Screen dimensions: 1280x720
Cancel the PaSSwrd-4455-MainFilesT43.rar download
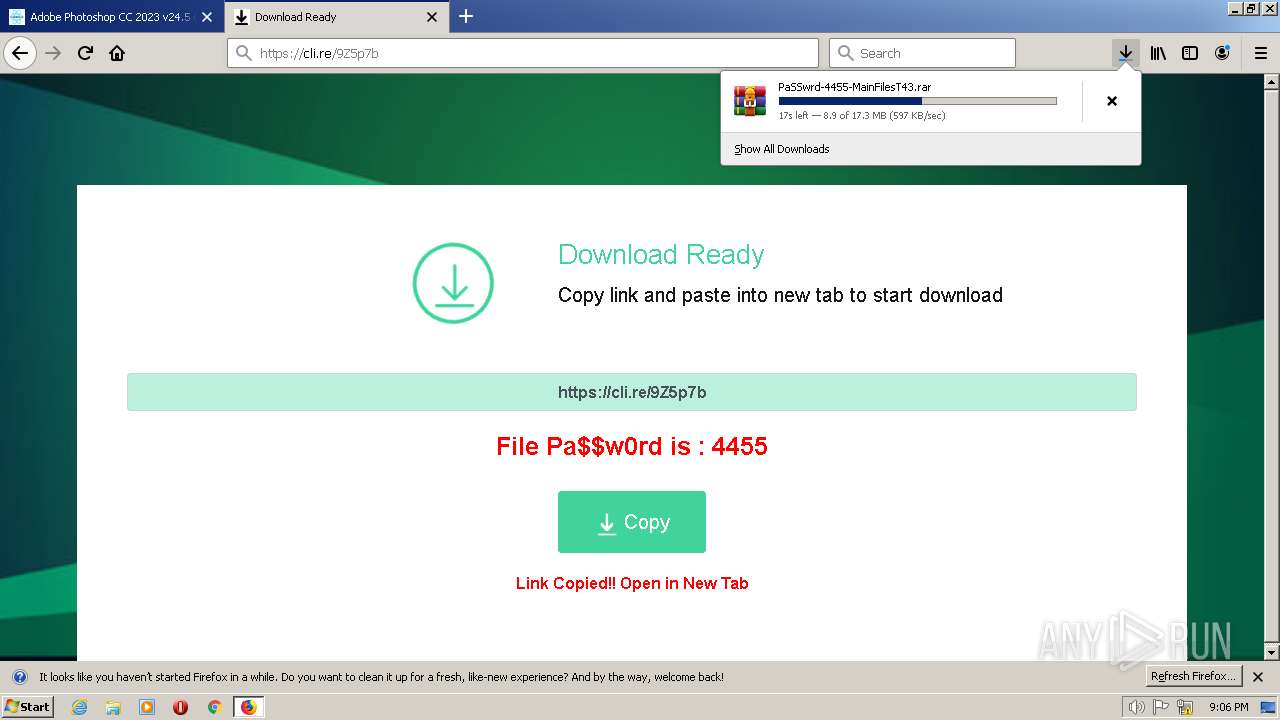pyautogui.click(x=1112, y=101)
